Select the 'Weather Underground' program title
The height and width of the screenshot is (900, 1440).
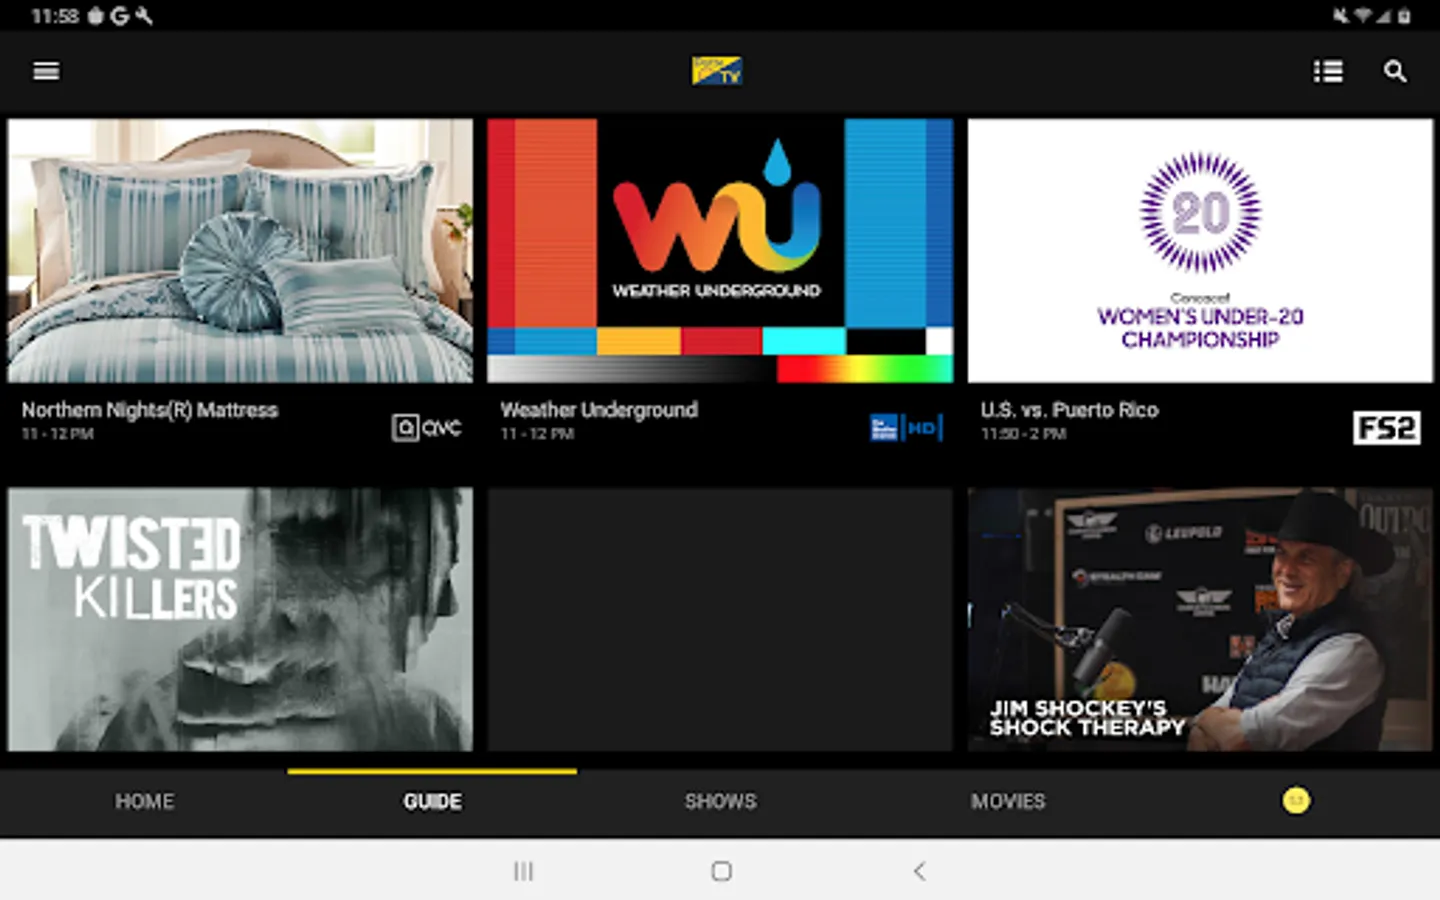tap(599, 410)
